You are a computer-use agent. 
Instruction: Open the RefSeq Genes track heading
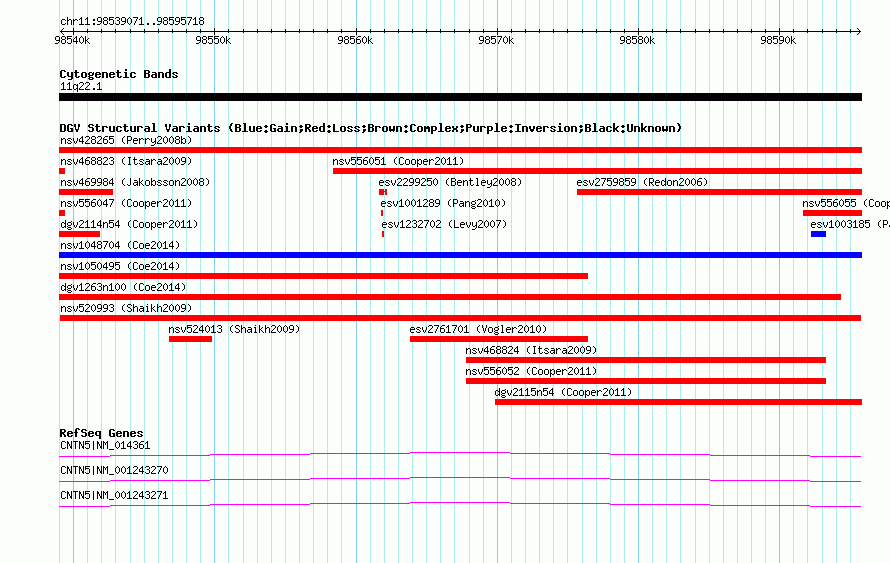tap(101, 433)
